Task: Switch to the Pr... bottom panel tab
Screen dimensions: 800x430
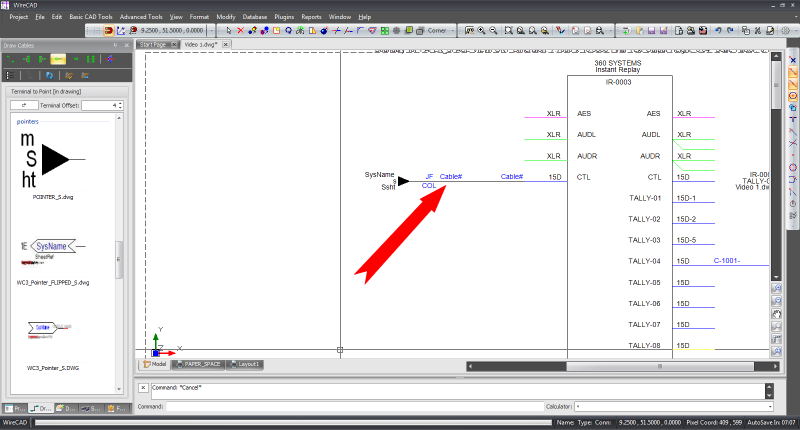Action: pyautogui.click(x=15, y=409)
